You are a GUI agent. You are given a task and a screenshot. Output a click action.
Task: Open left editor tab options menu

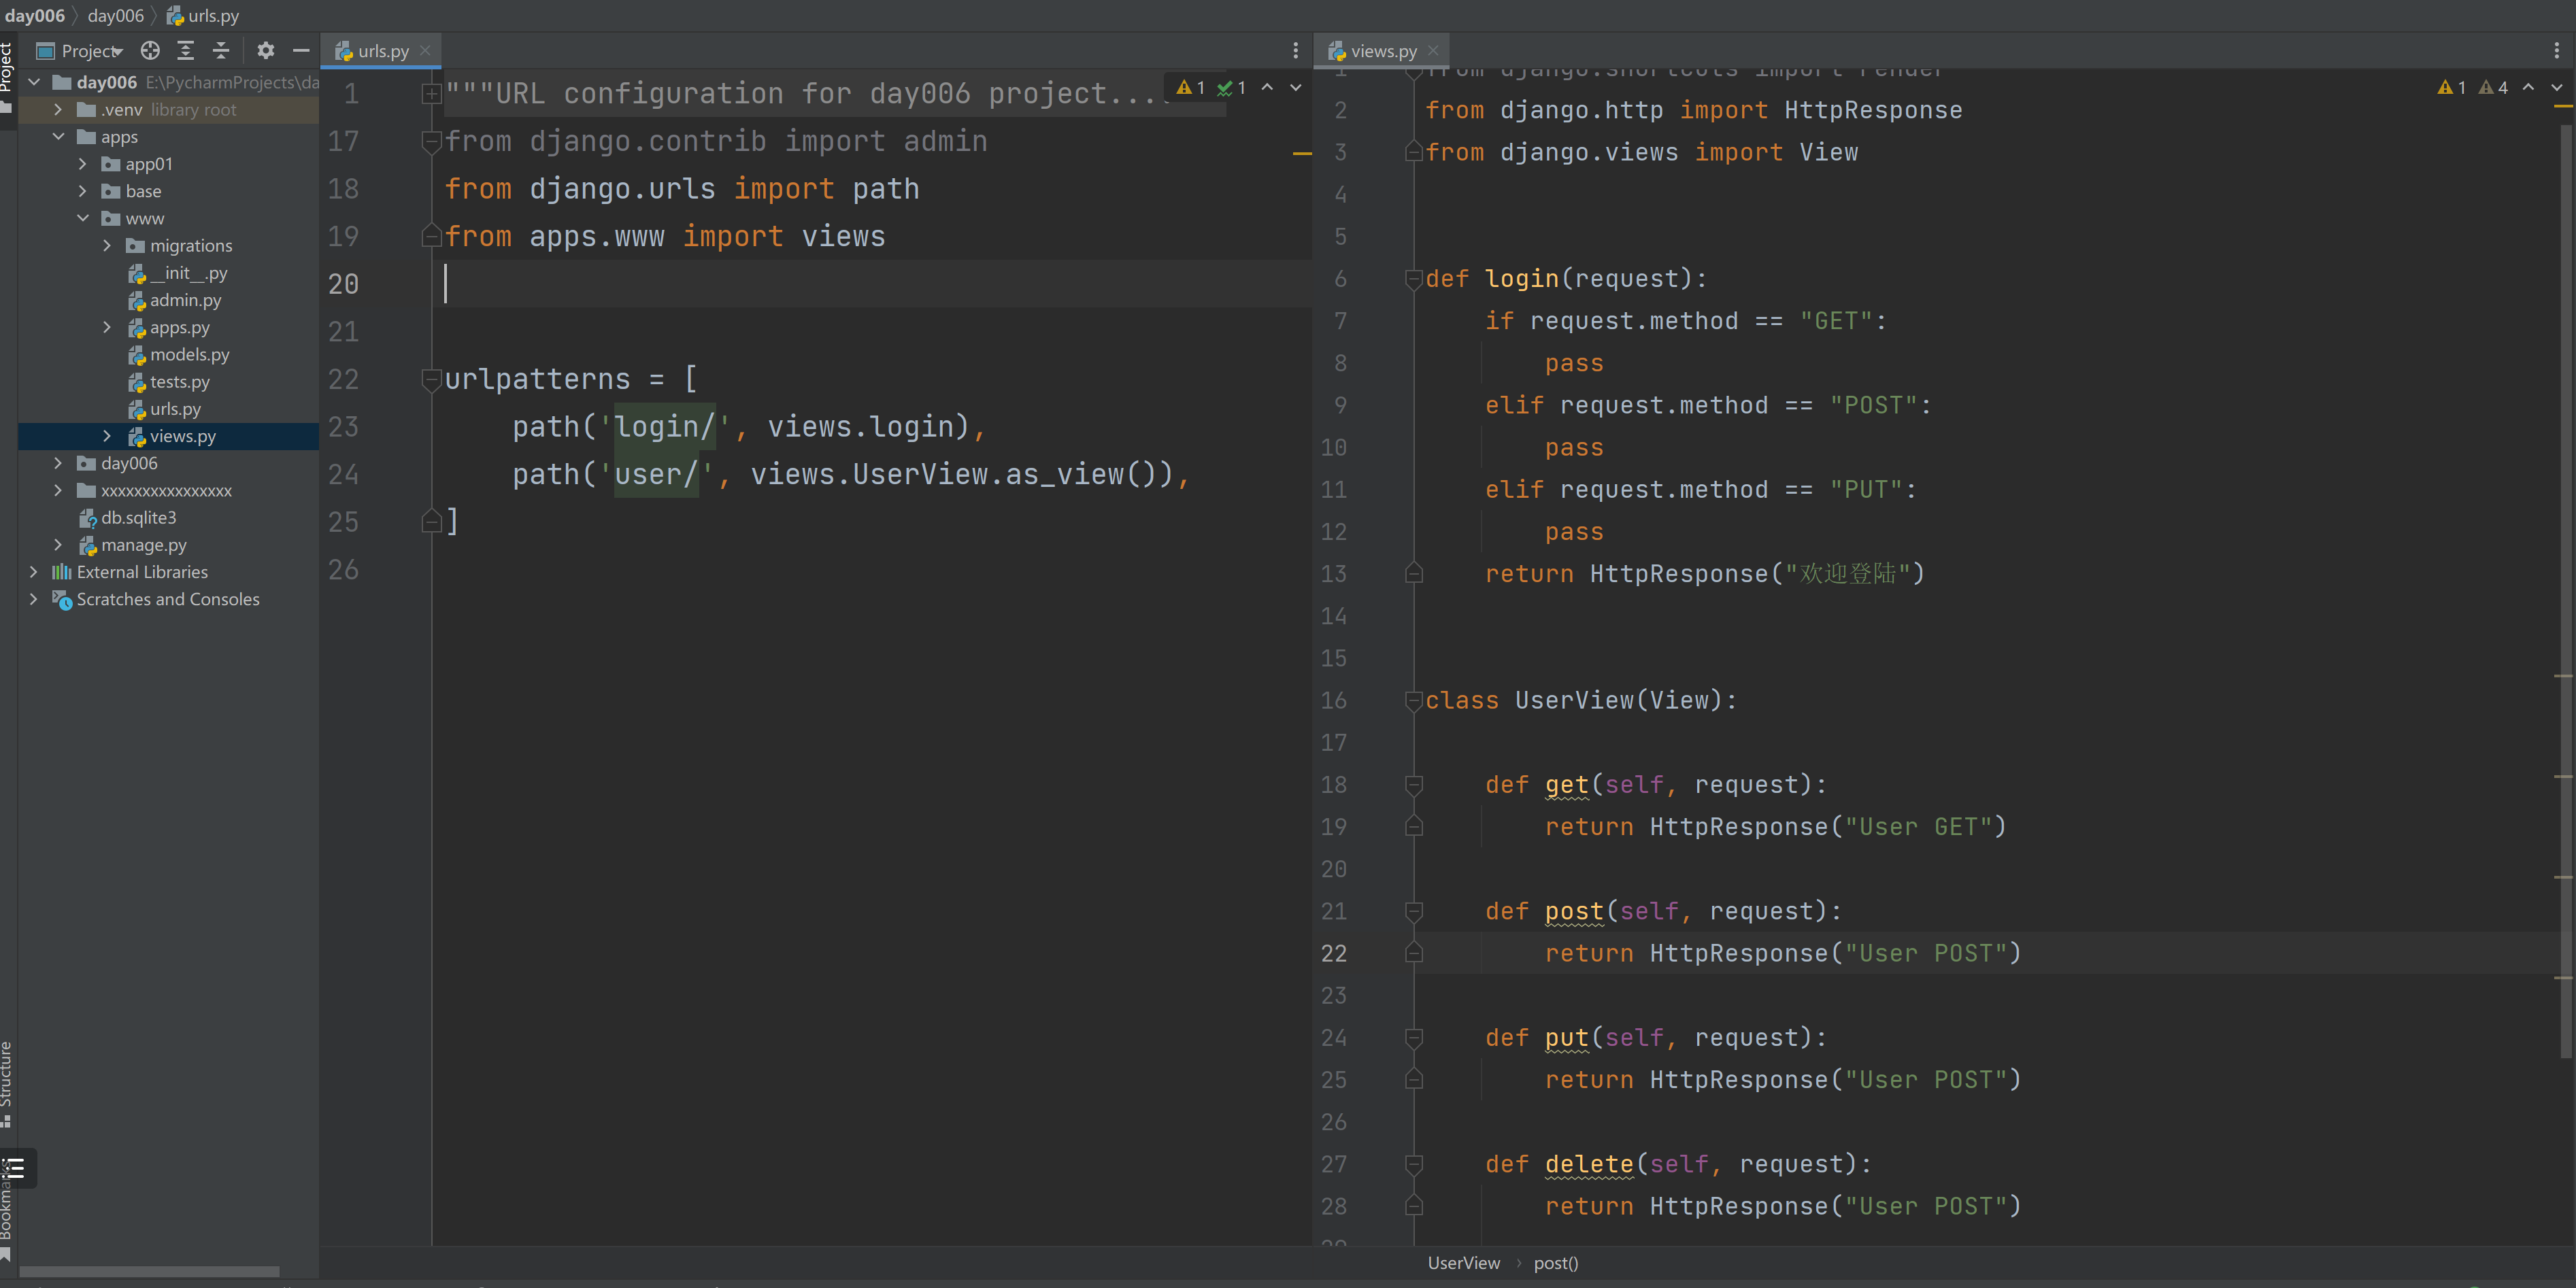(1295, 50)
